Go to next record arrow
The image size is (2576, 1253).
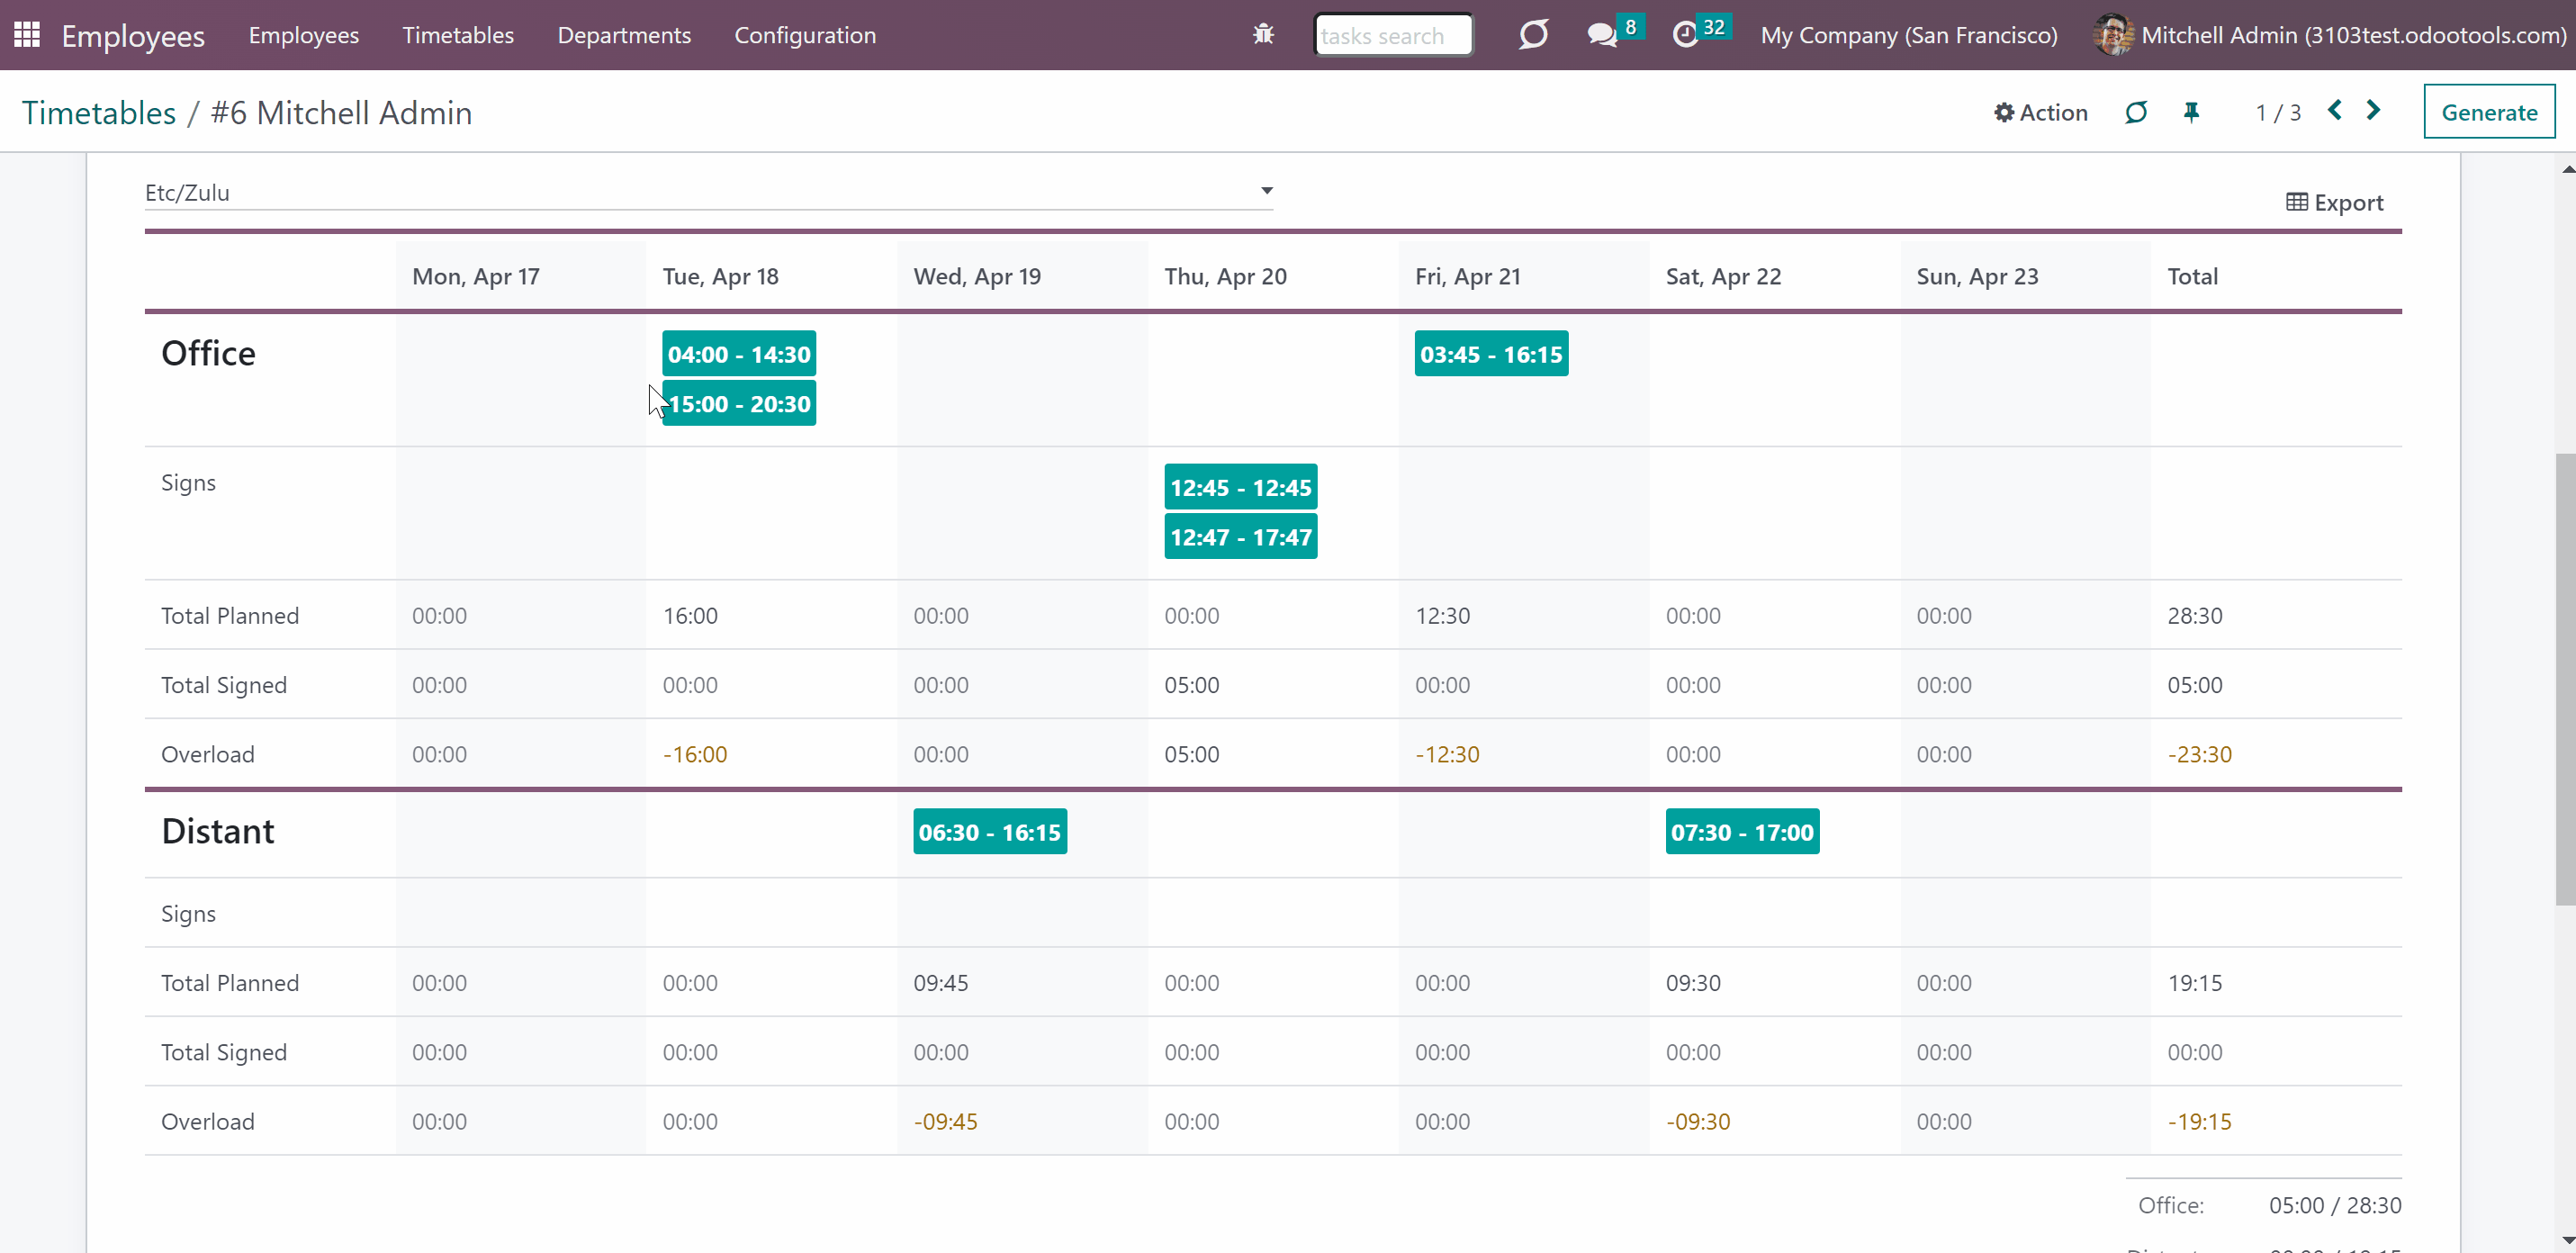[x=2373, y=111]
